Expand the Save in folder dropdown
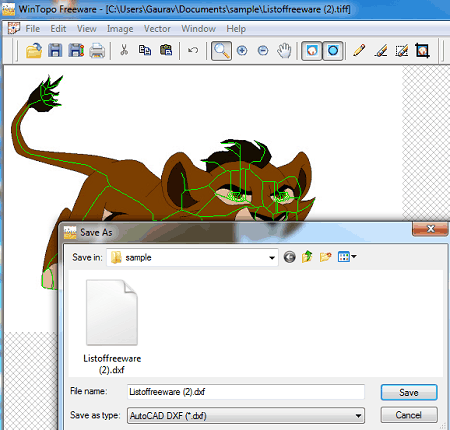 [272, 258]
